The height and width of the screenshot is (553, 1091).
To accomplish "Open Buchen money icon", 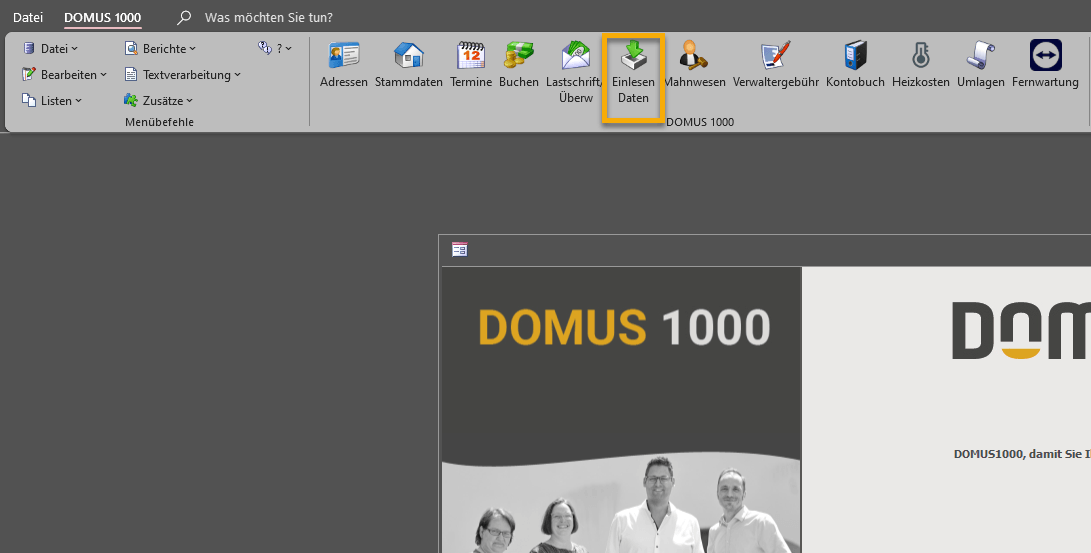I will [518, 56].
